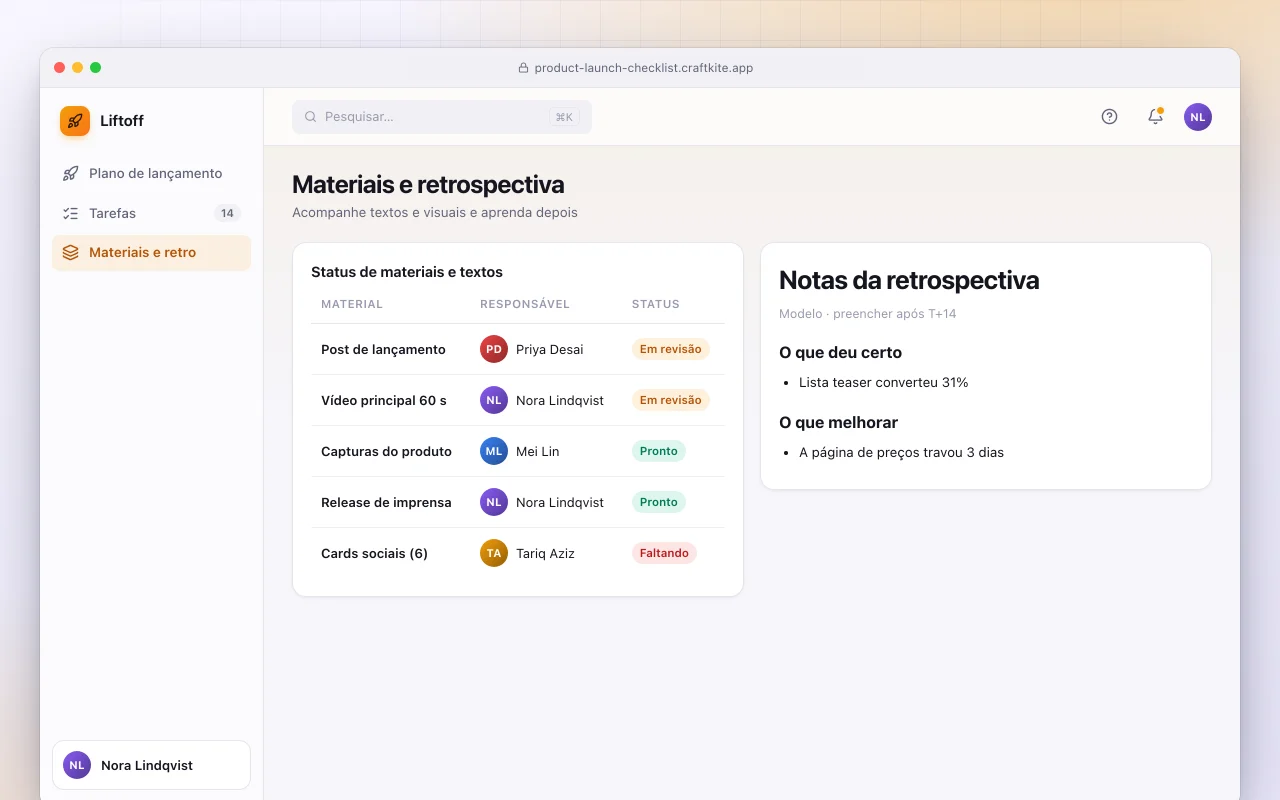Click the STATUS column header

(656, 304)
